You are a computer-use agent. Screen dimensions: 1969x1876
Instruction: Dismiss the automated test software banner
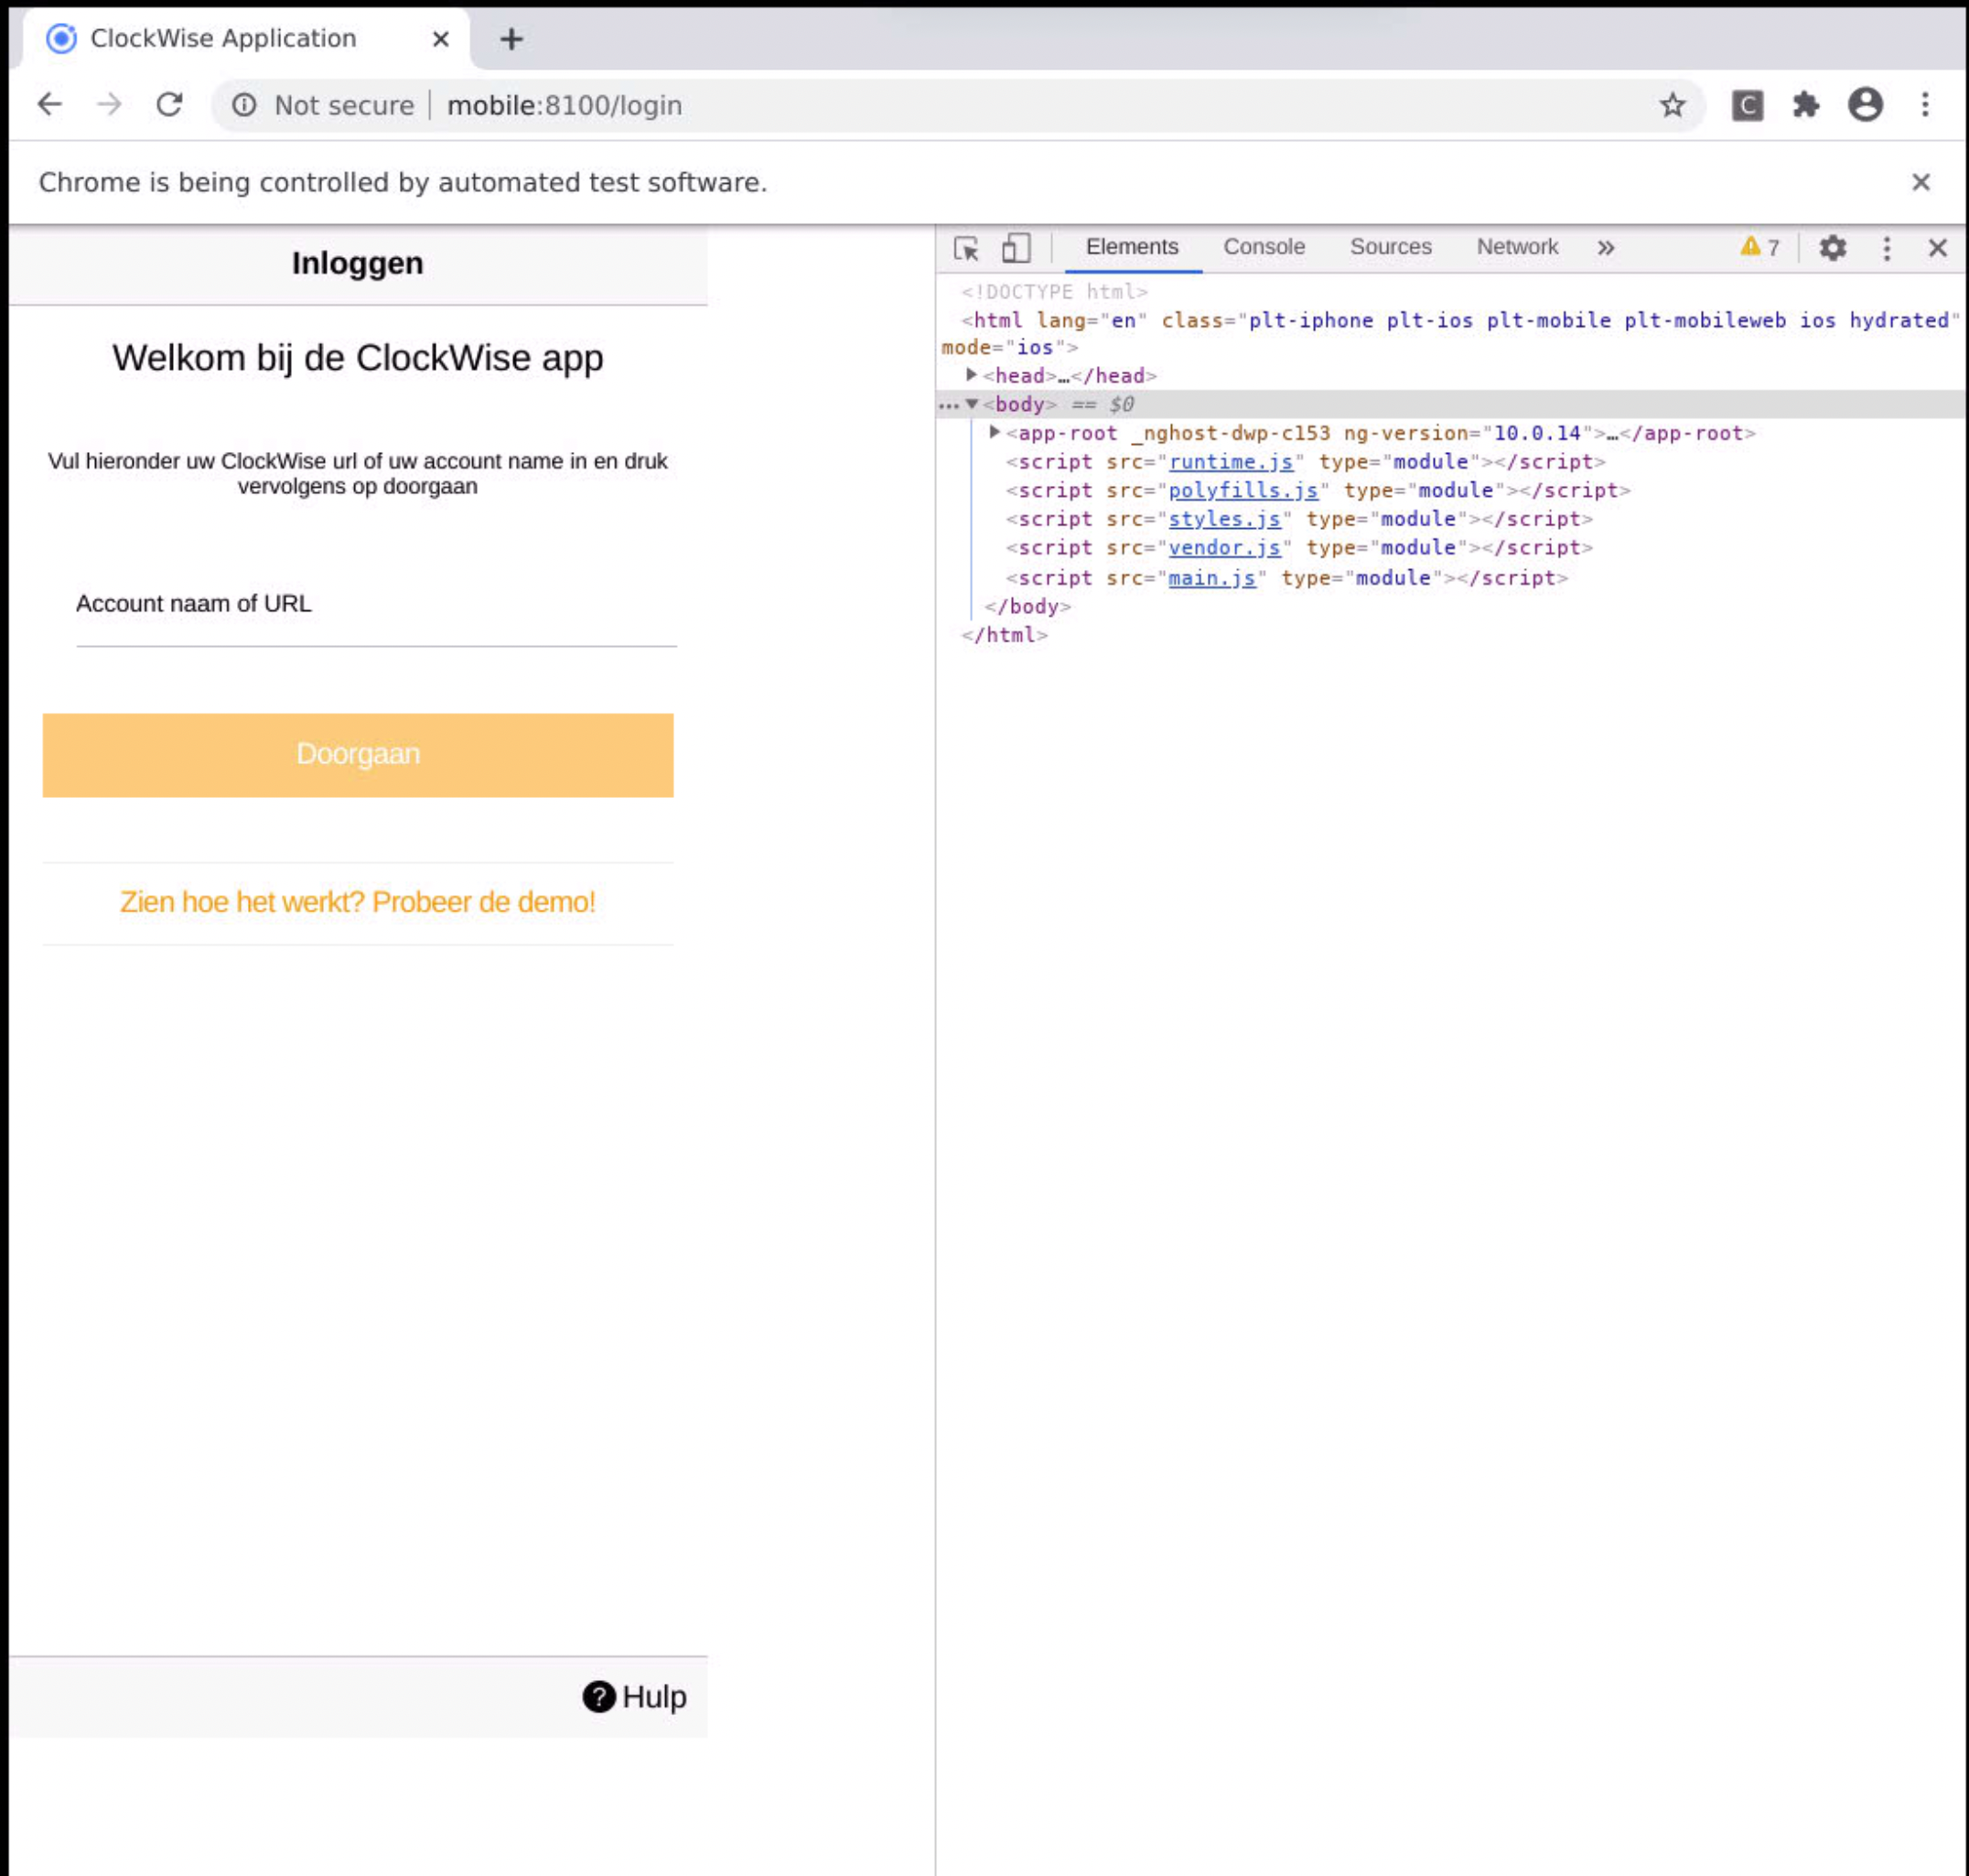1921,182
